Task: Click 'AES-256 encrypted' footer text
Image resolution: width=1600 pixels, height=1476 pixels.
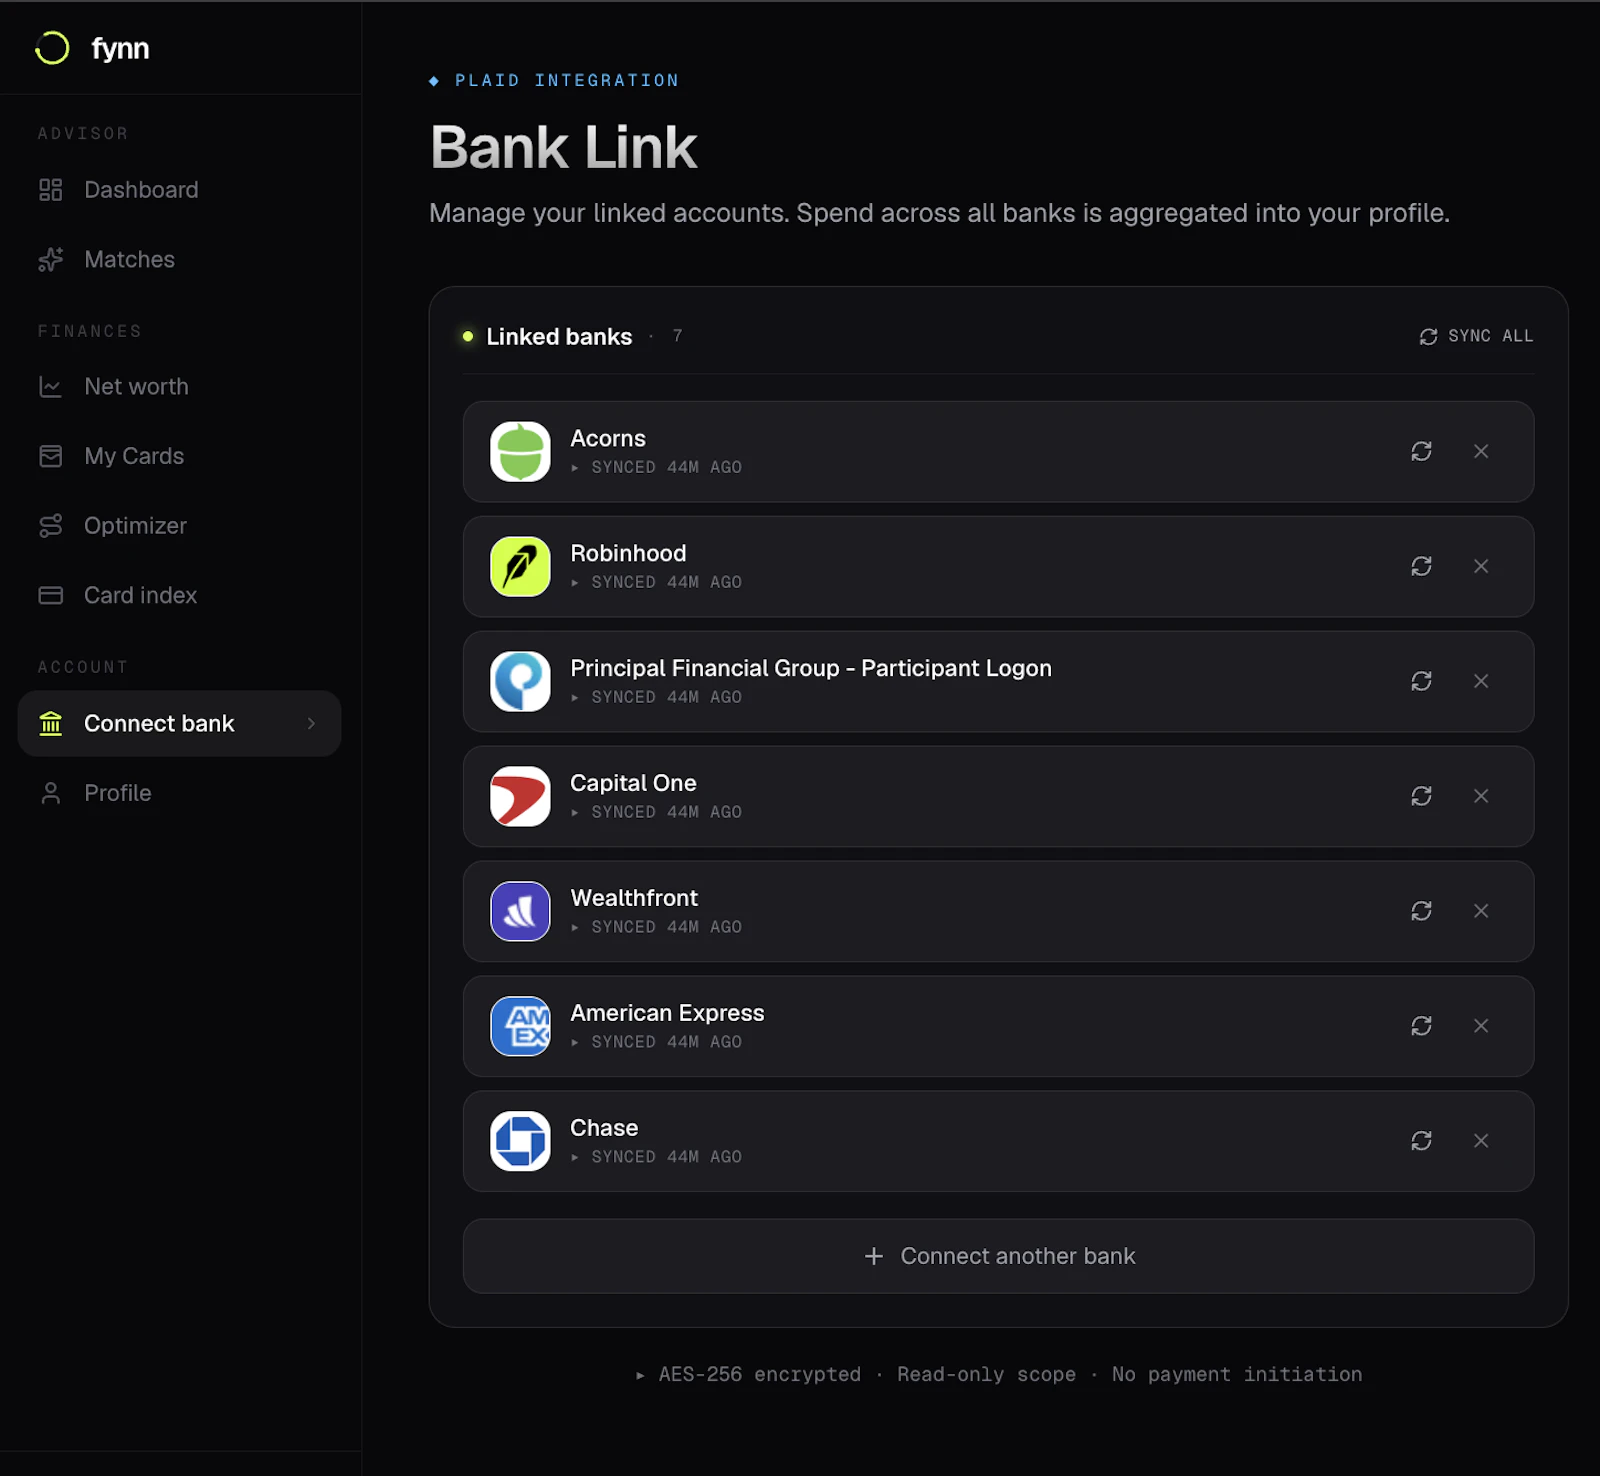Action: tap(760, 1375)
